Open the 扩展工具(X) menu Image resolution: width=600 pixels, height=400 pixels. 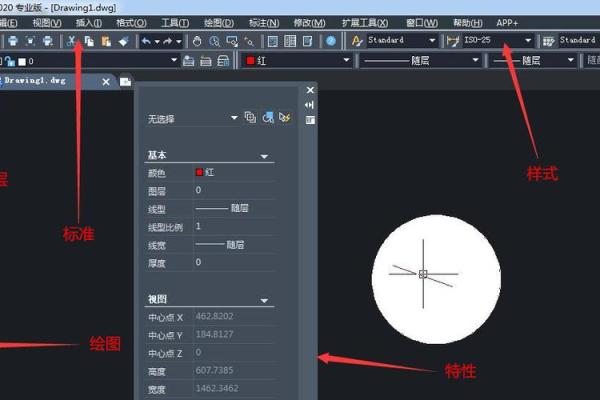pyautogui.click(x=365, y=23)
